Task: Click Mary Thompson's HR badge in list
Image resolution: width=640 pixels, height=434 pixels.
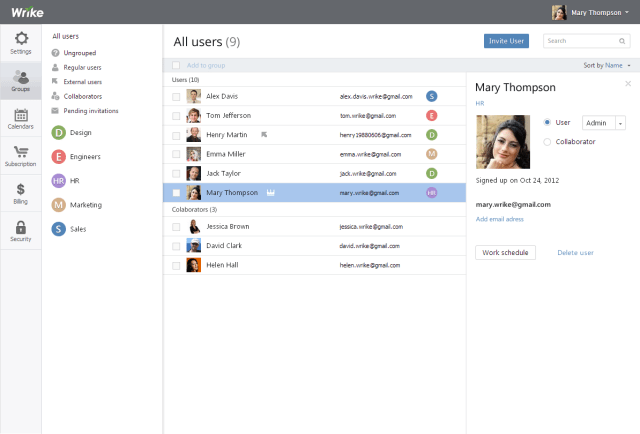Action: [431, 193]
